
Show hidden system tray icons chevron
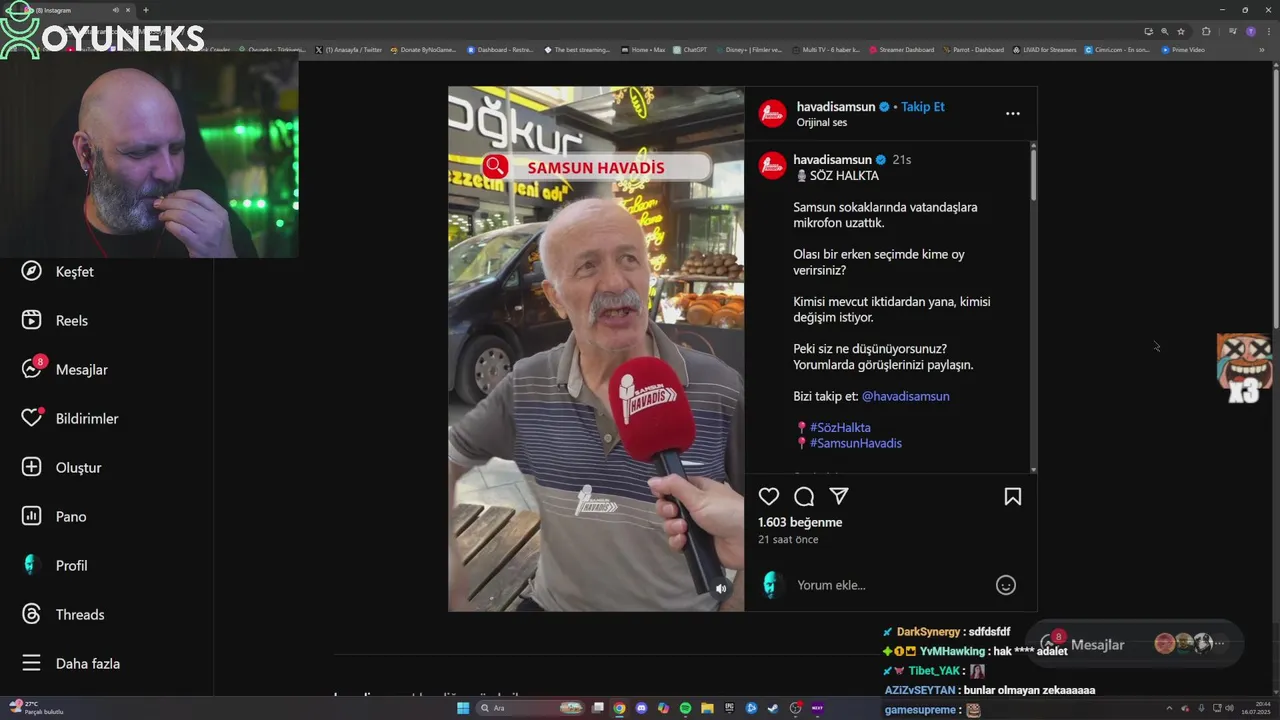click(x=1169, y=708)
